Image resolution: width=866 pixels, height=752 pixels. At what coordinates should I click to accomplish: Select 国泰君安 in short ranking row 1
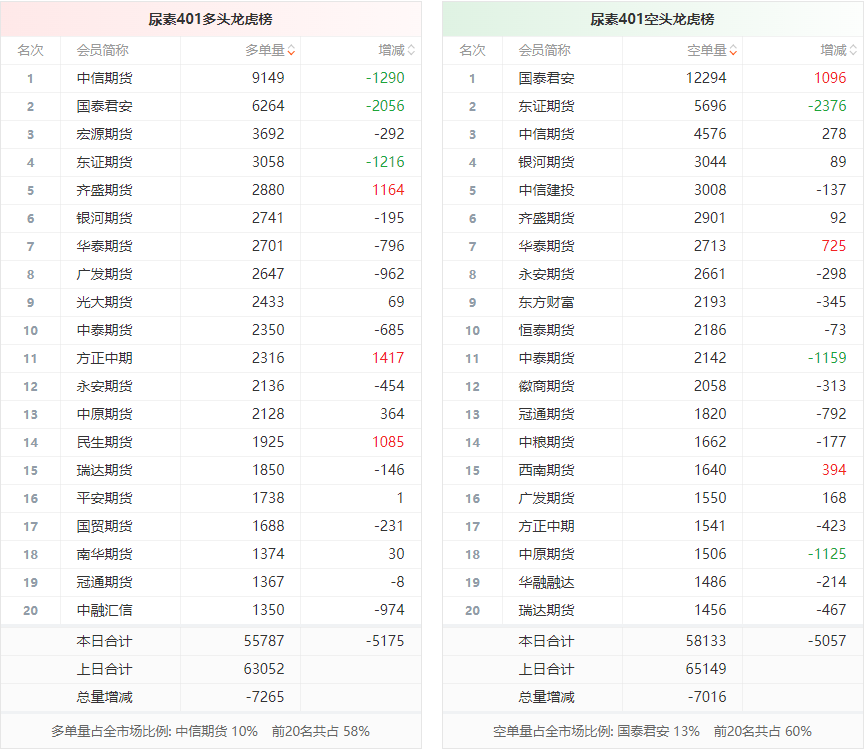pyautogui.click(x=546, y=78)
